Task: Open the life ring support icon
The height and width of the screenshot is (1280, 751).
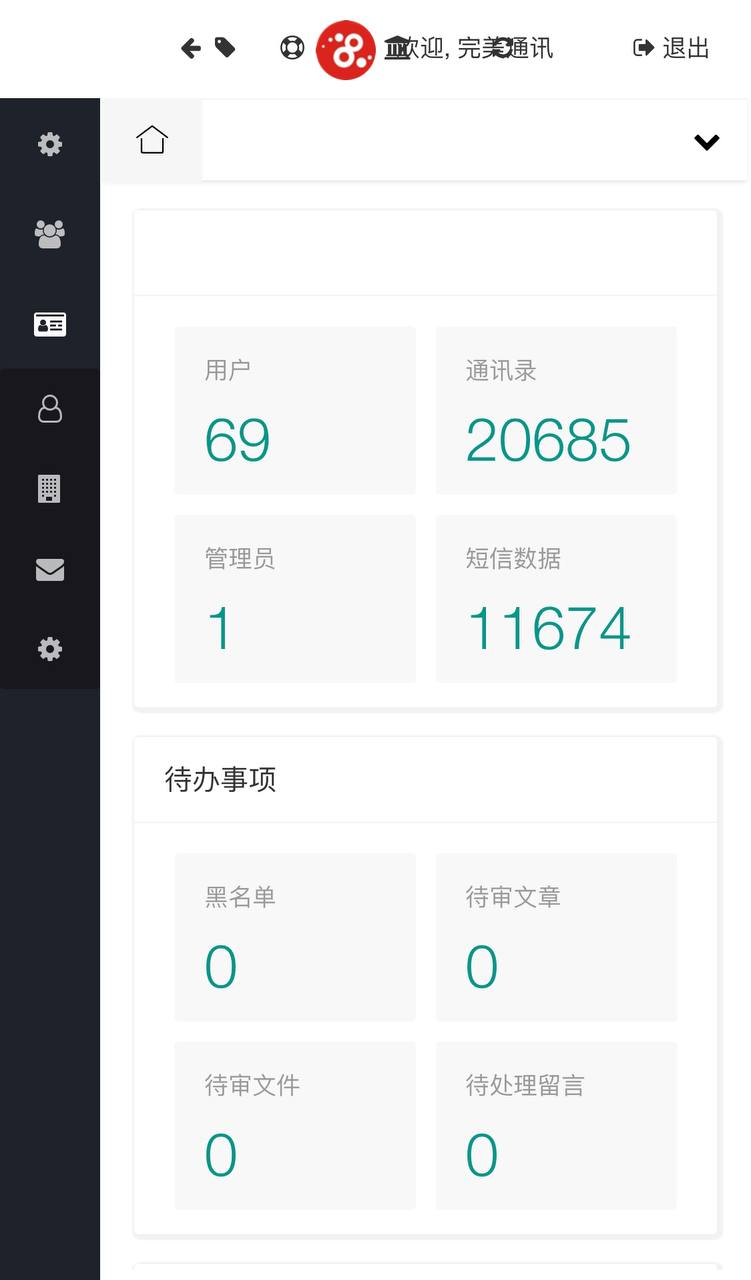Action: (292, 48)
